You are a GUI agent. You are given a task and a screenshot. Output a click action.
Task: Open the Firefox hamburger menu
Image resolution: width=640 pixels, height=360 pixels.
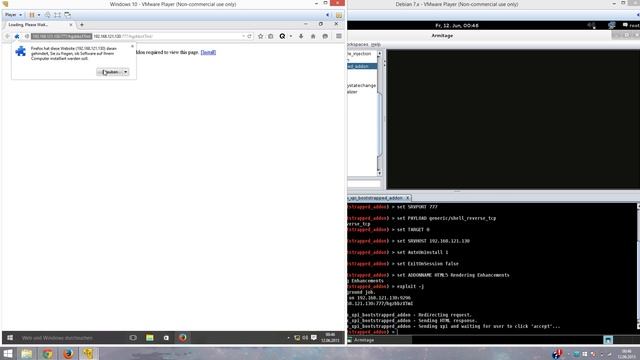tap(339, 36)
